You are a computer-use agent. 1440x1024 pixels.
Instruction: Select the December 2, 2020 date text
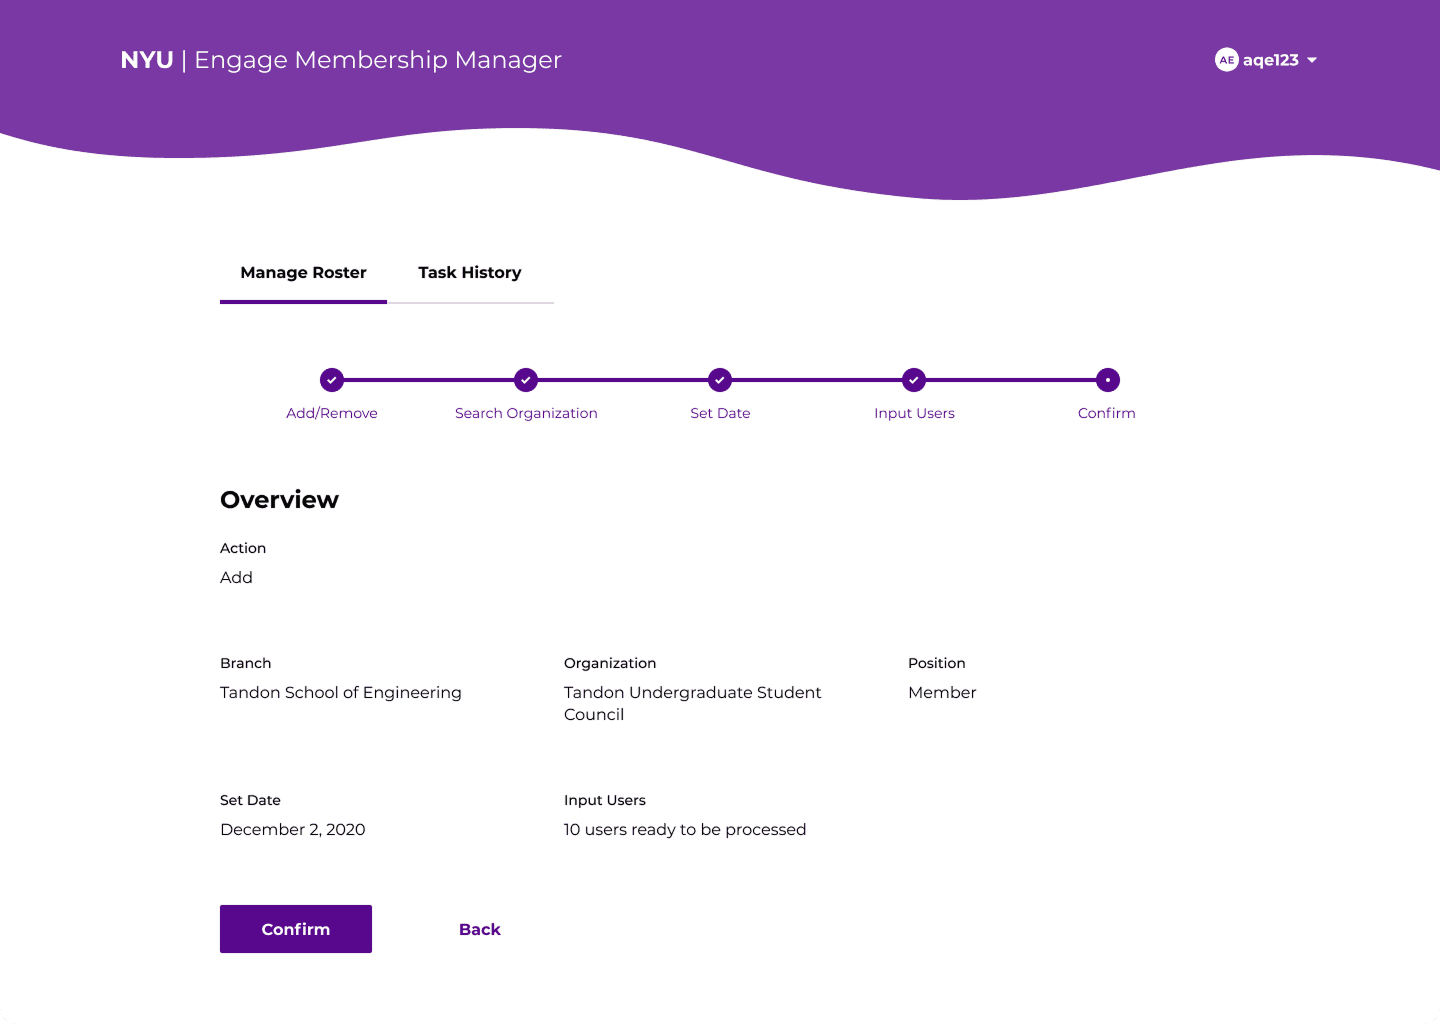point(292,829)
